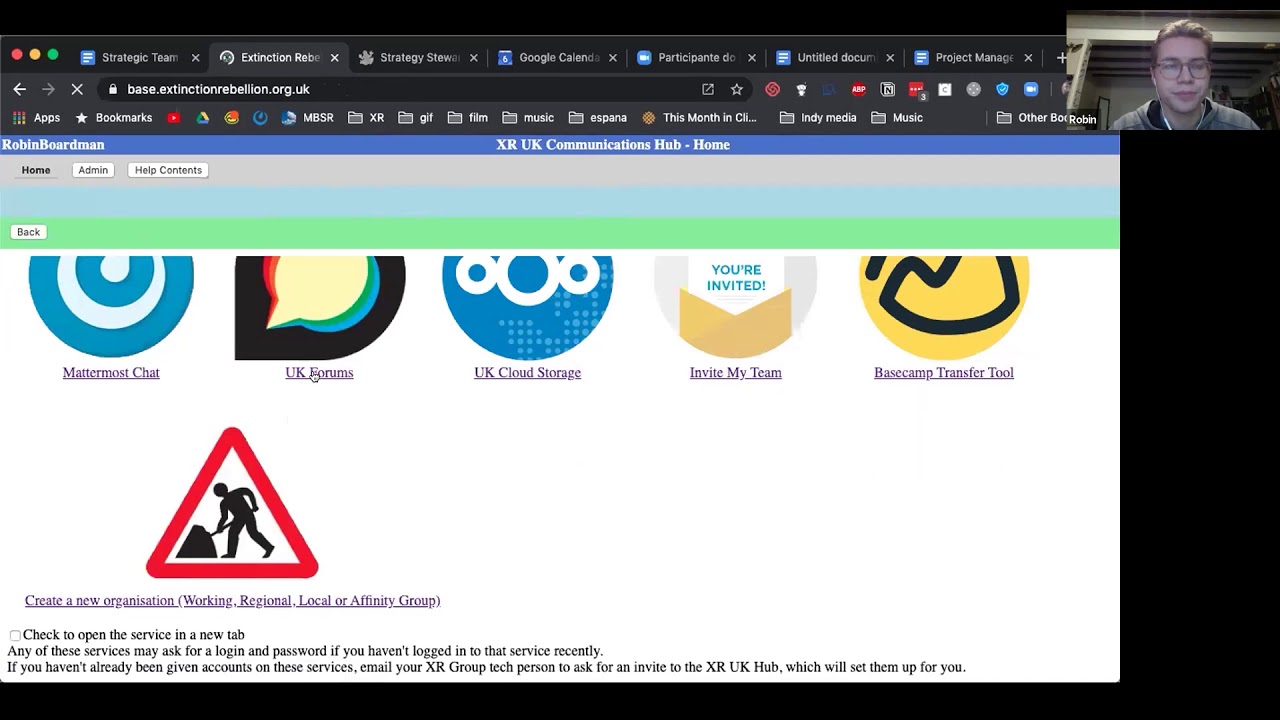Open the XR bookmarks folder
Image resolution: width=1280 pixels, height=720 pixels.
click(366, 117)
